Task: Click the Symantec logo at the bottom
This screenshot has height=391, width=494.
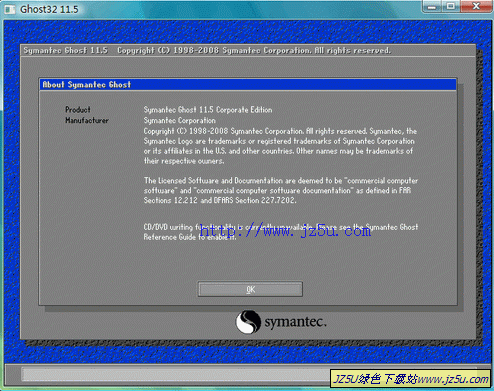Action: 281,322
